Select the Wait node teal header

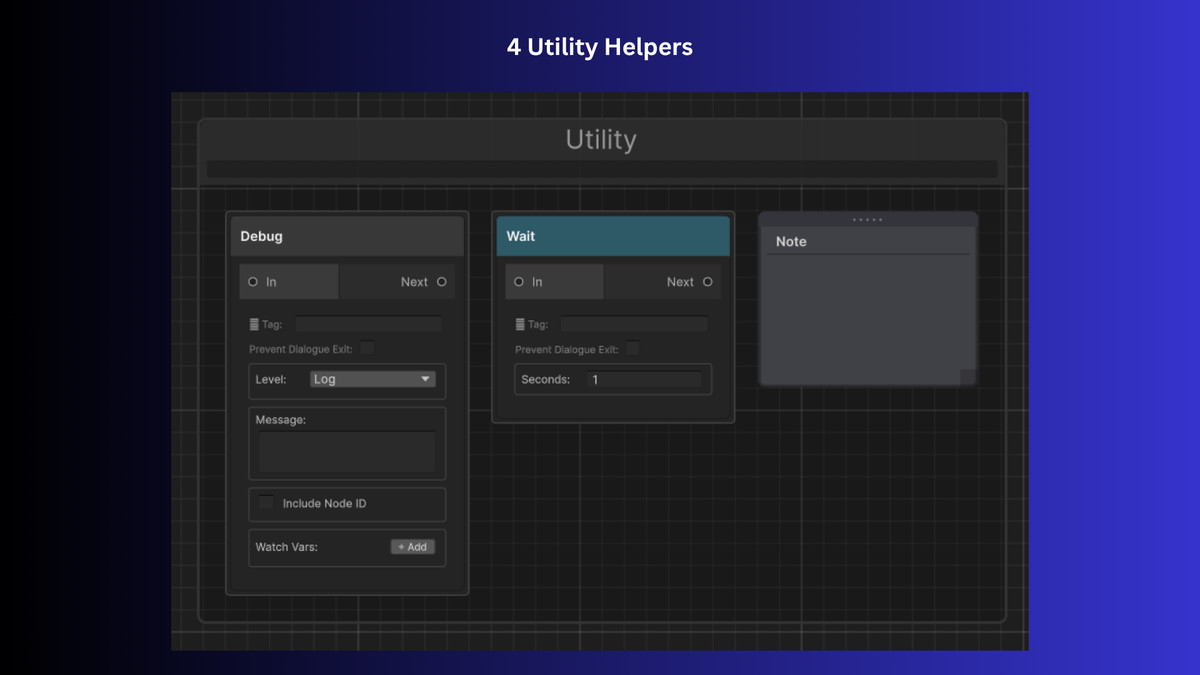613,236
